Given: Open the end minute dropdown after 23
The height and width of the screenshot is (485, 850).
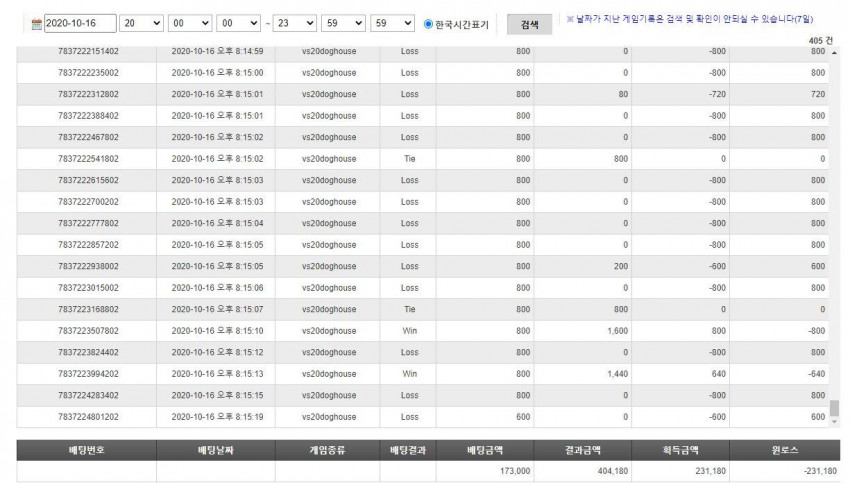Looking at the screenshot, I should tap(343, 23).
